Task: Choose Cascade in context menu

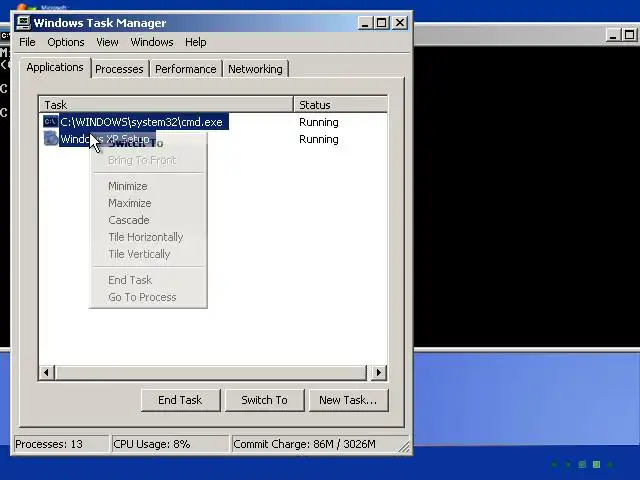Action: pos(148,220)
